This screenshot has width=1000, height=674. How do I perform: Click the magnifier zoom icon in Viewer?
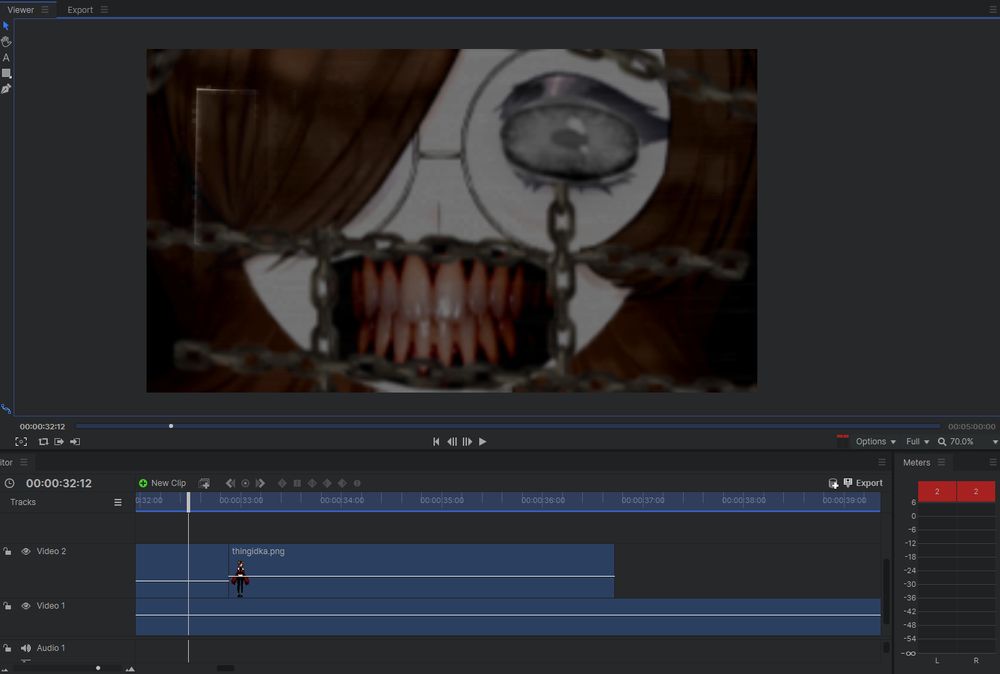point(942,441)
